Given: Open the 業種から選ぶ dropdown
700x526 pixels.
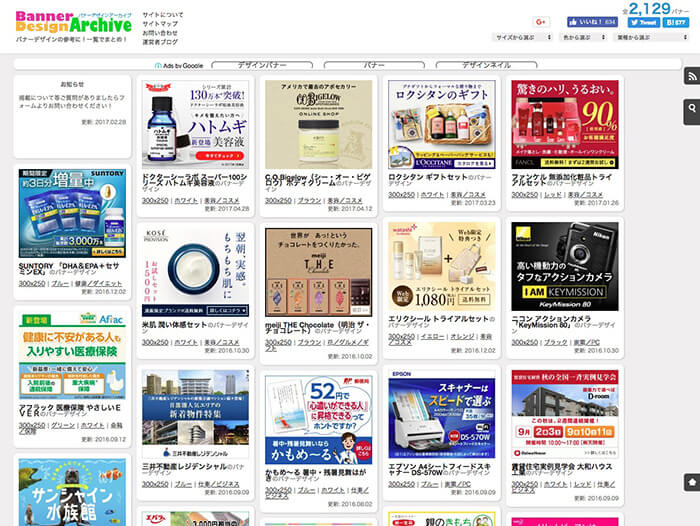Looking at the screenshot, I should tap(651, 38).
